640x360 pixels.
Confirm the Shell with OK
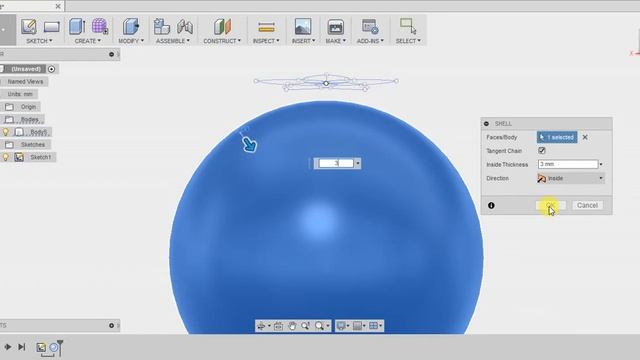(x=551, y=205)
